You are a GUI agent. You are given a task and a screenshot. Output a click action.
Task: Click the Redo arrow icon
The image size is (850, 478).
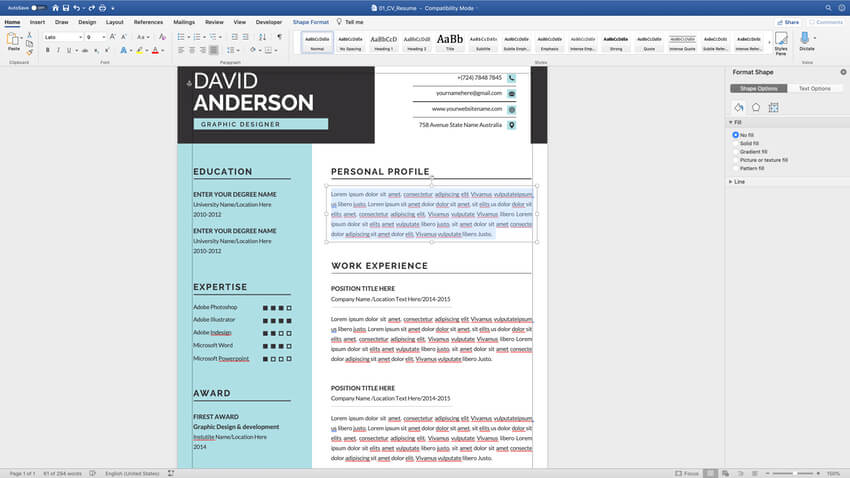tap(92, 8)
